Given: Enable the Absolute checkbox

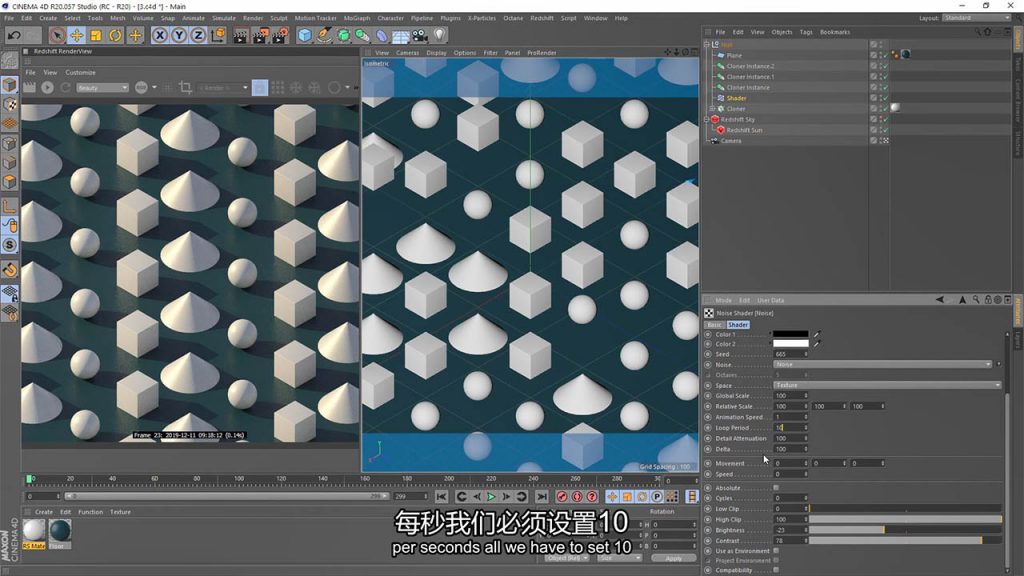Looking at the screenshot, I should coord(776,488).
